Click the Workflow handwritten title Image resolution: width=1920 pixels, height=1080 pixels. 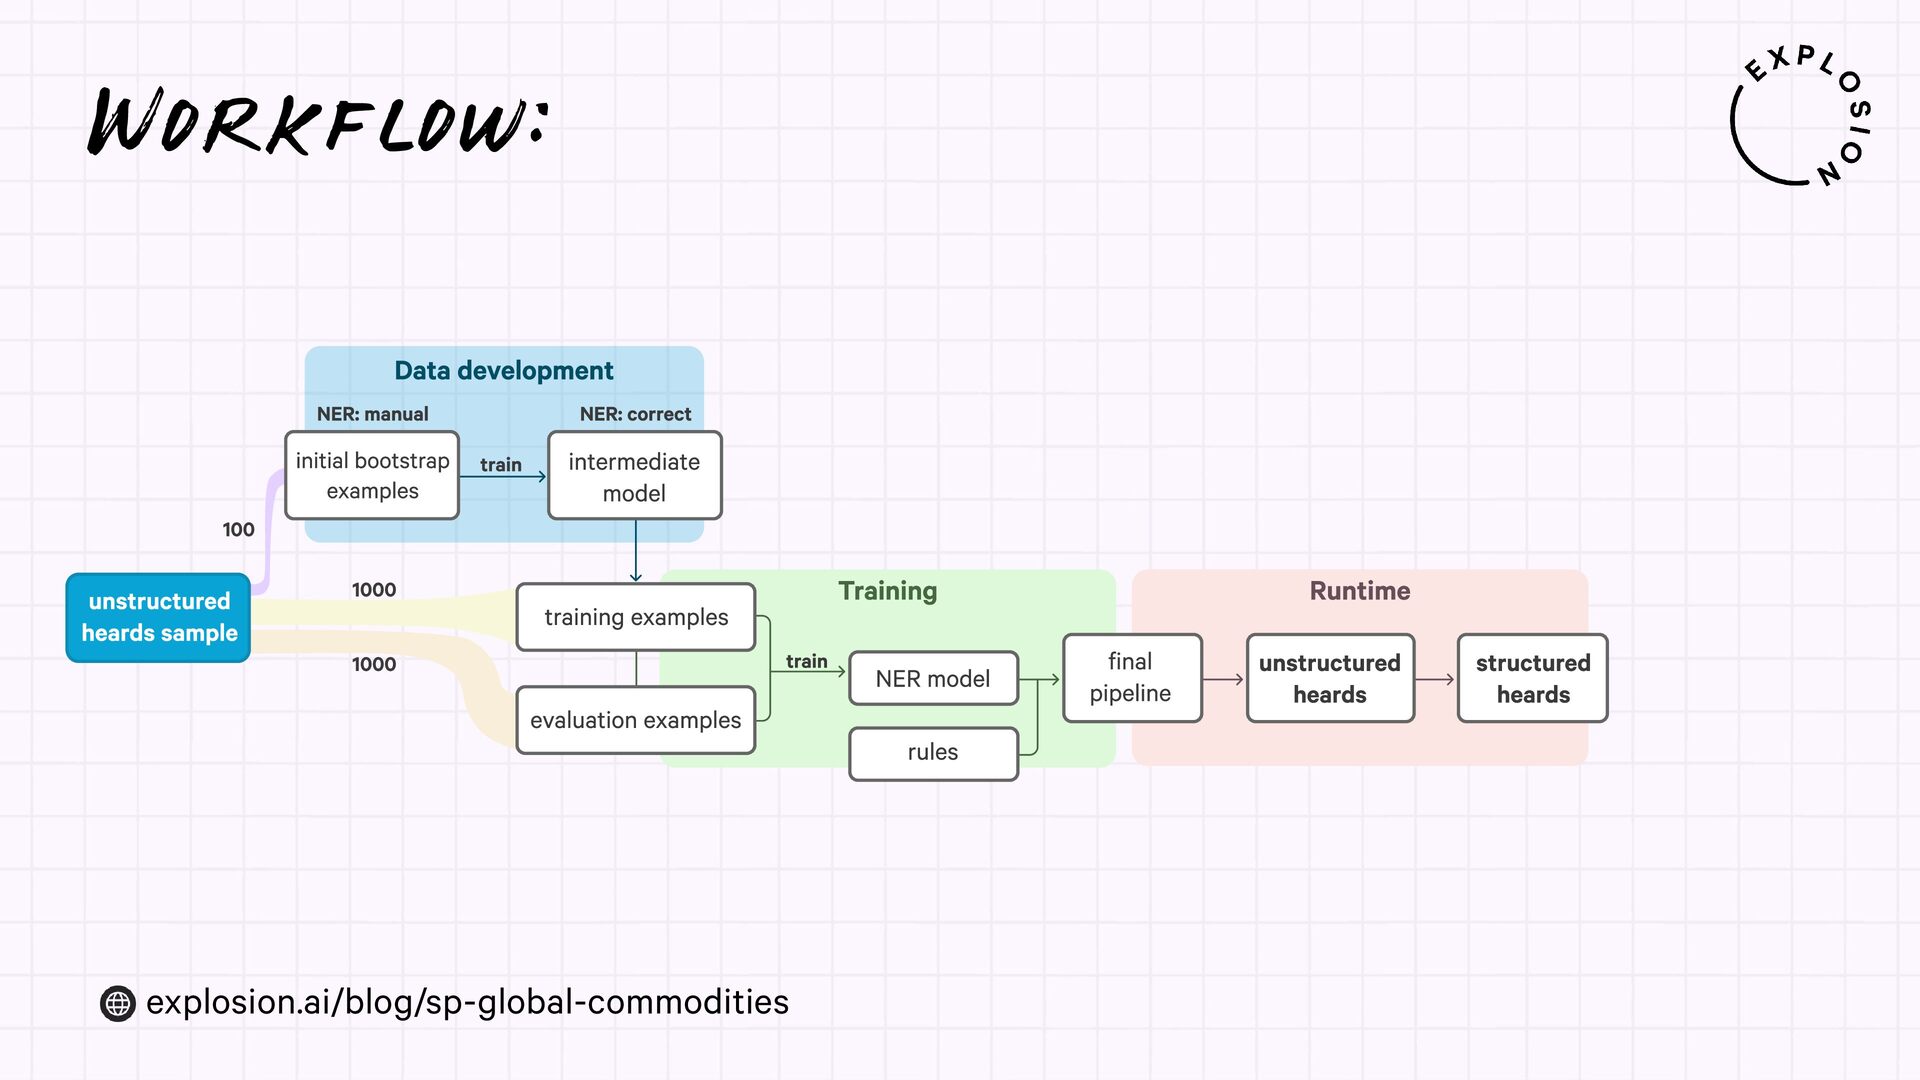click(x=317, y=123)
